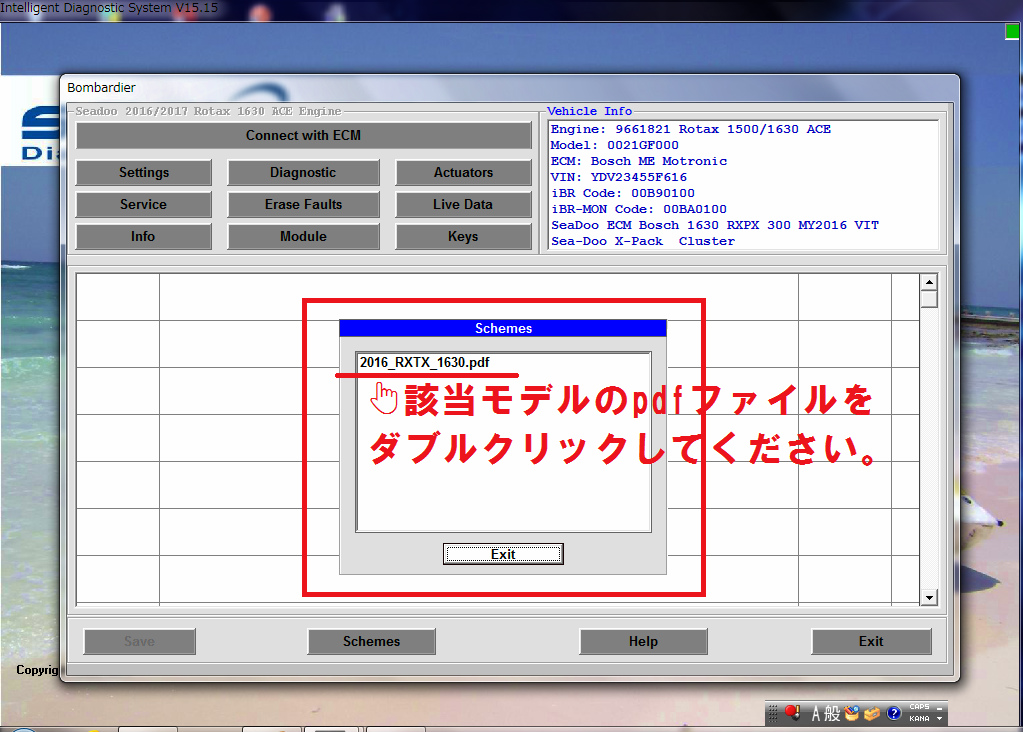
Task: Click the main window Exit button
Action: point(871,642)
